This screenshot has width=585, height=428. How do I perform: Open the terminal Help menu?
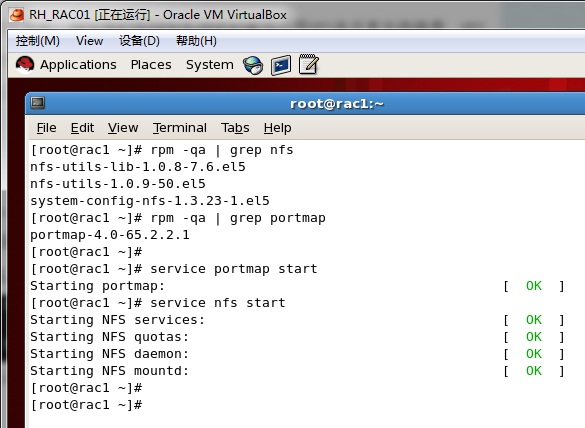(x=277, y=128)
